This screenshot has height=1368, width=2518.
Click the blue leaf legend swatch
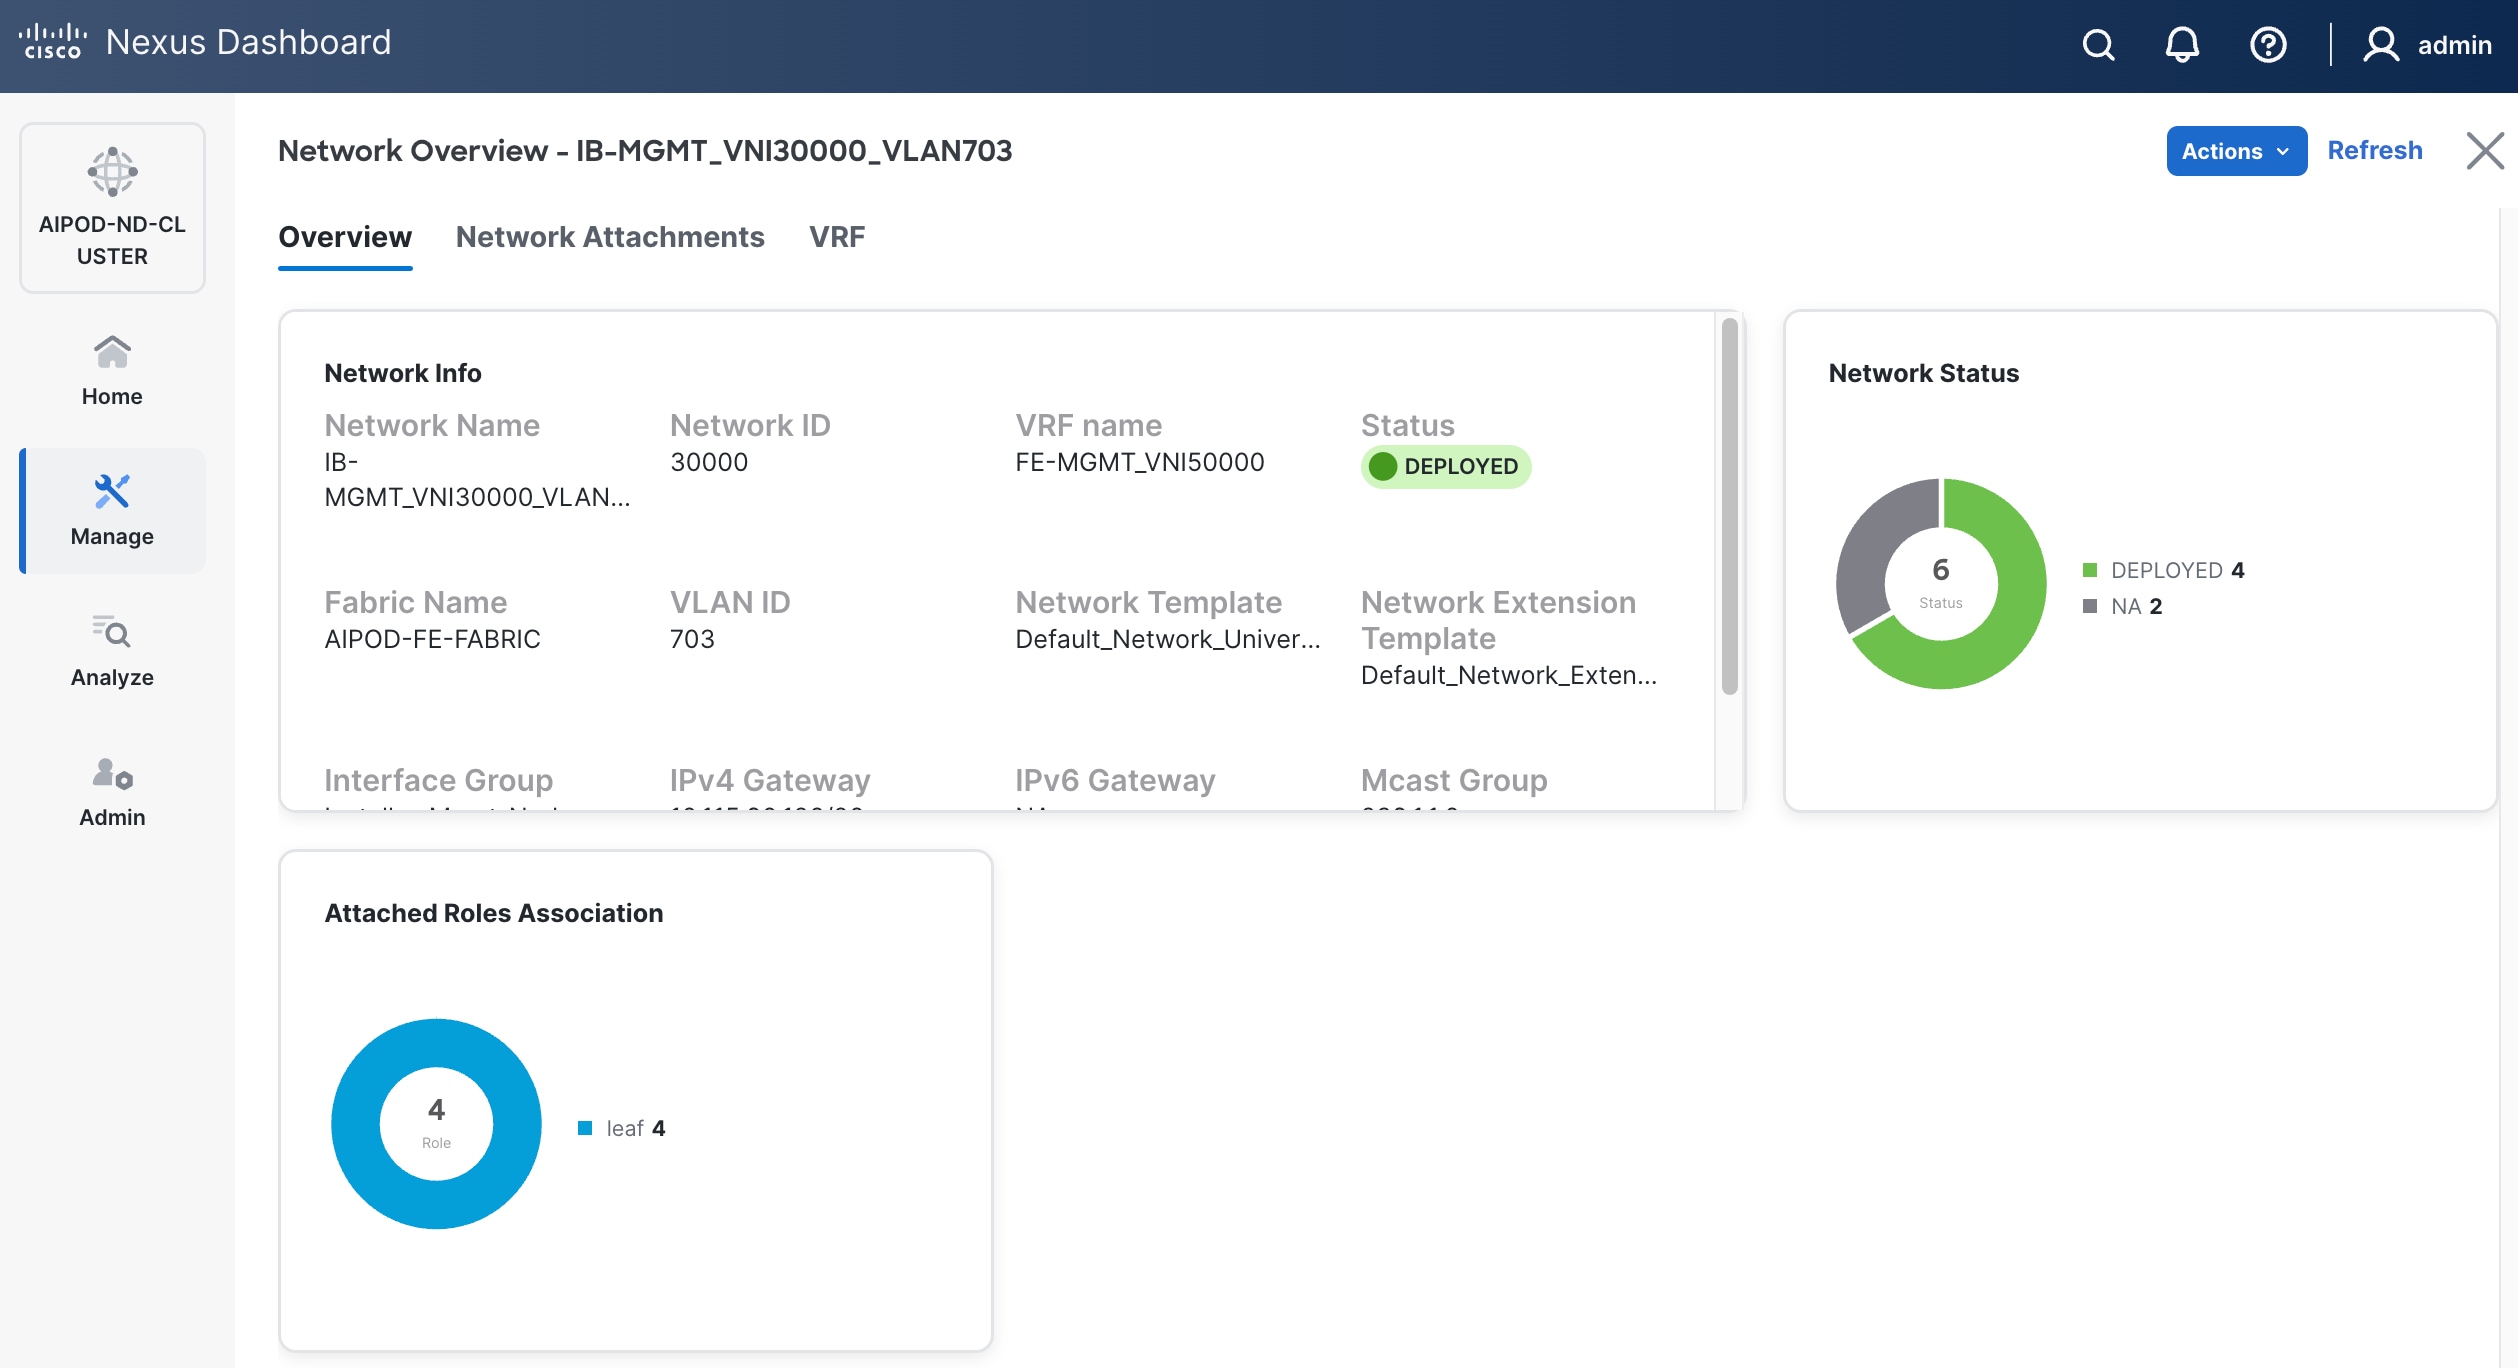coord(585,1128)
